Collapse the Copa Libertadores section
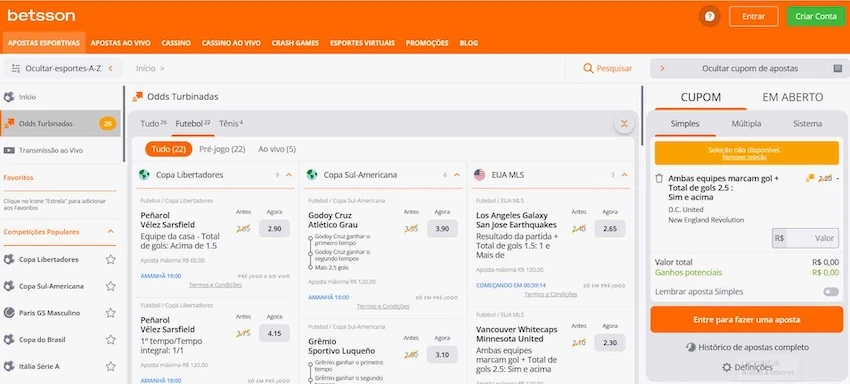Viewport: 850px width, 384px height. (289, 175)
